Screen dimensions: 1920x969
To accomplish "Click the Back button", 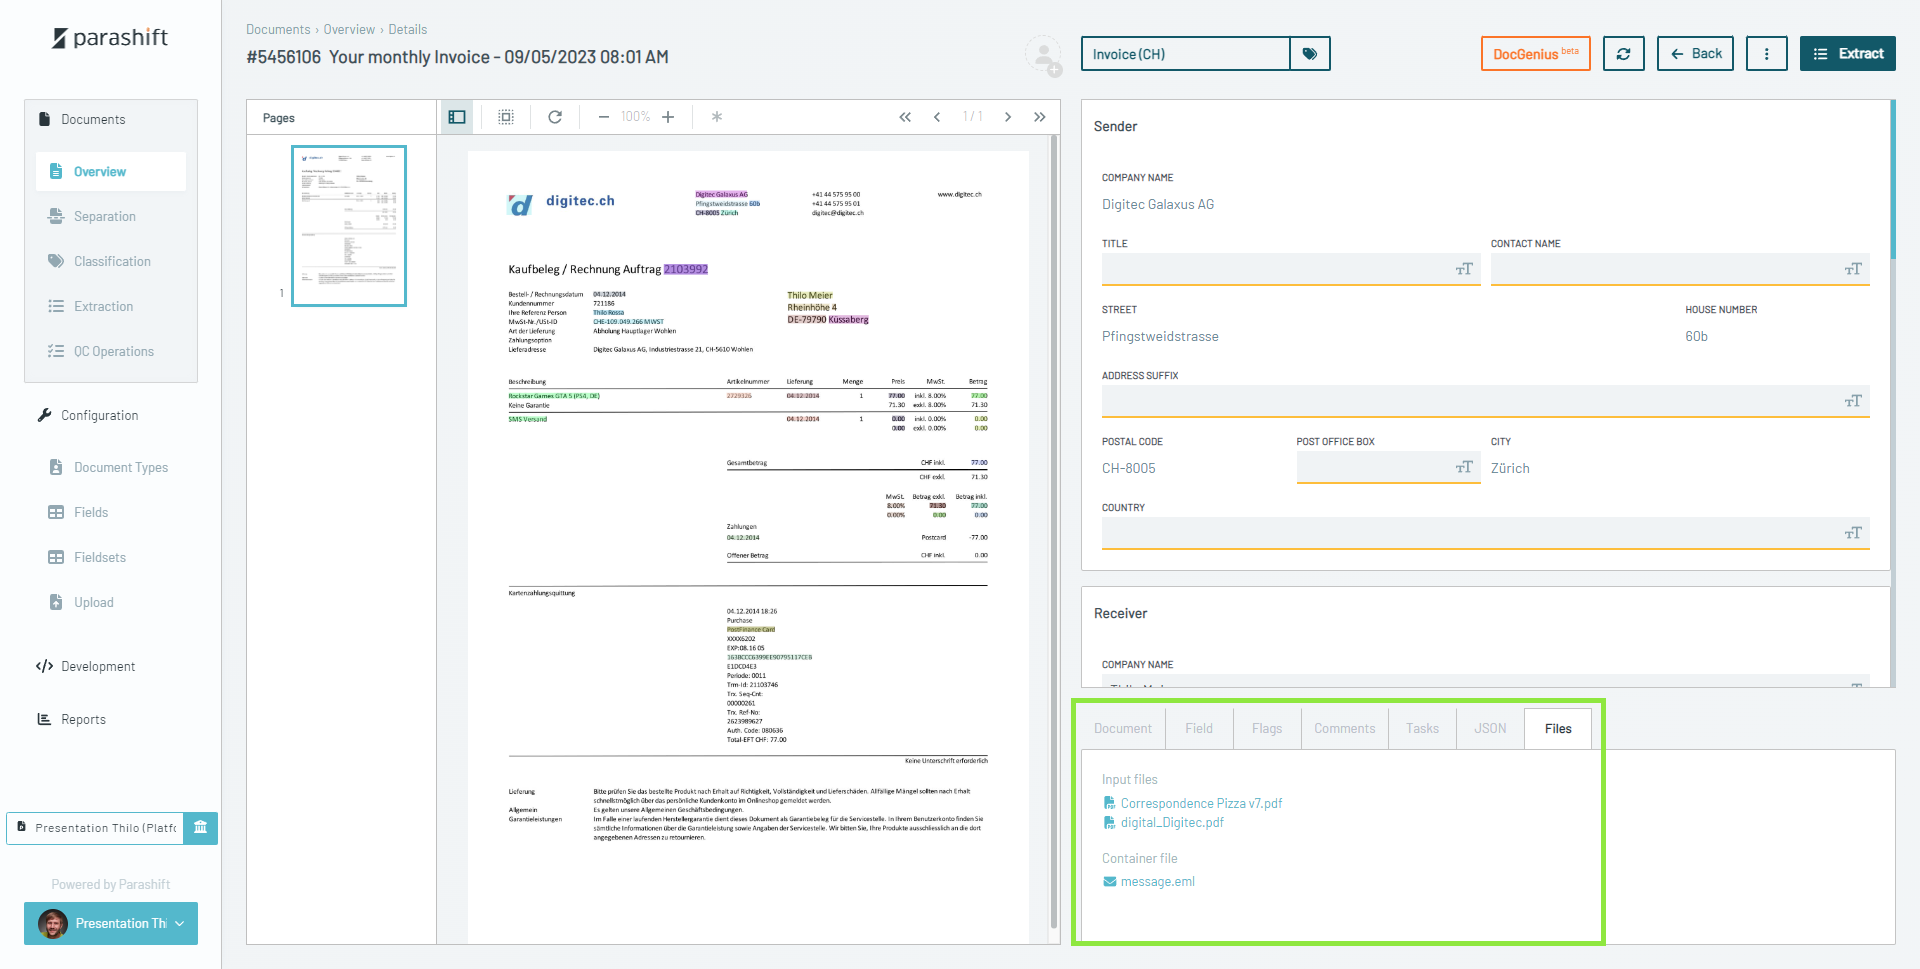I will tap(1696, 54).
